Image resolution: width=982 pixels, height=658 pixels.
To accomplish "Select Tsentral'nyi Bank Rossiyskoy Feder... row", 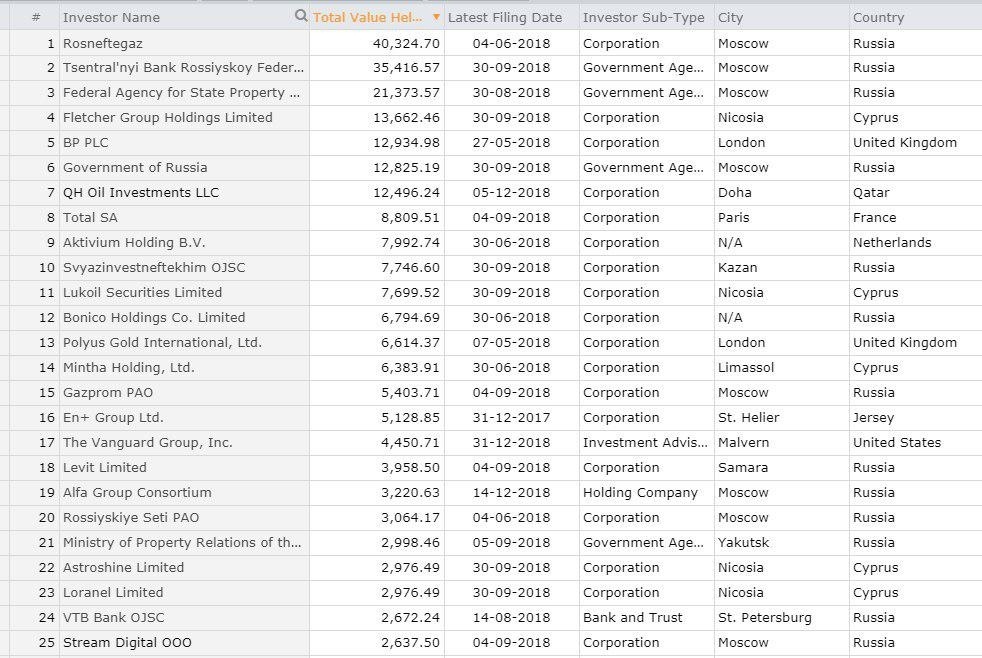I will click(x=183, y=68).
